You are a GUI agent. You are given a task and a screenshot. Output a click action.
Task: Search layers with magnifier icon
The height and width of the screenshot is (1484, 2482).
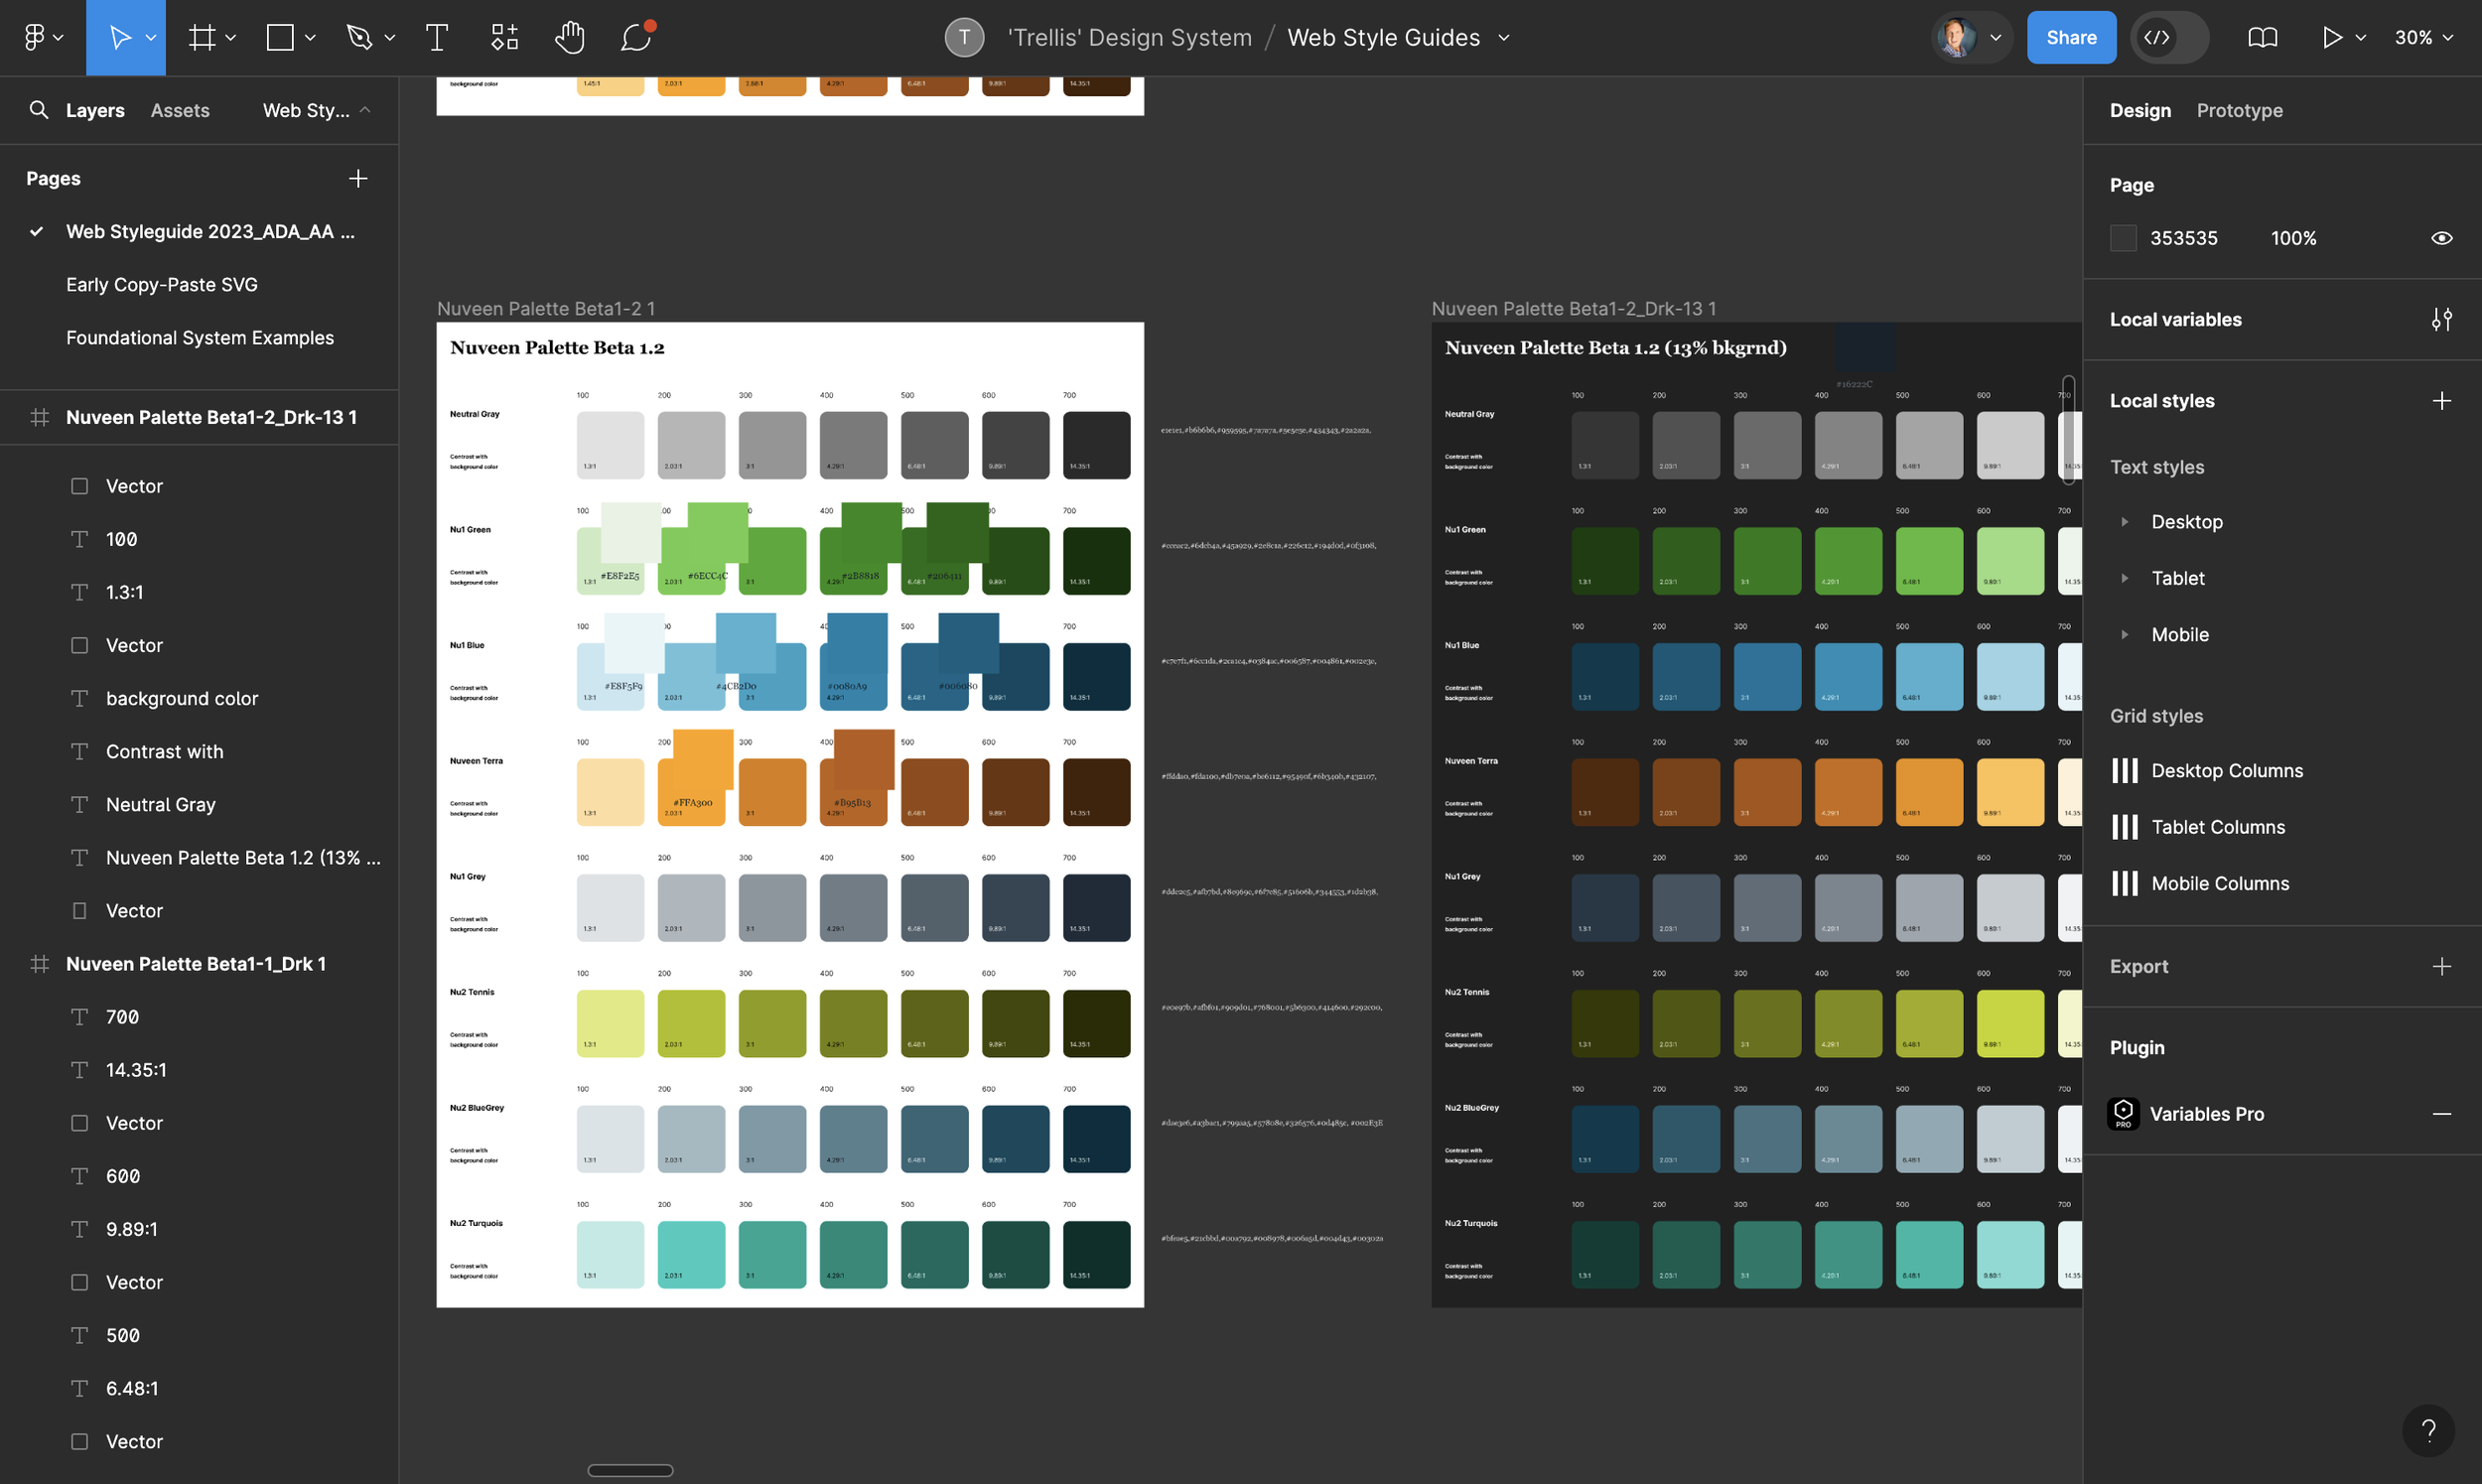point(39,110)
